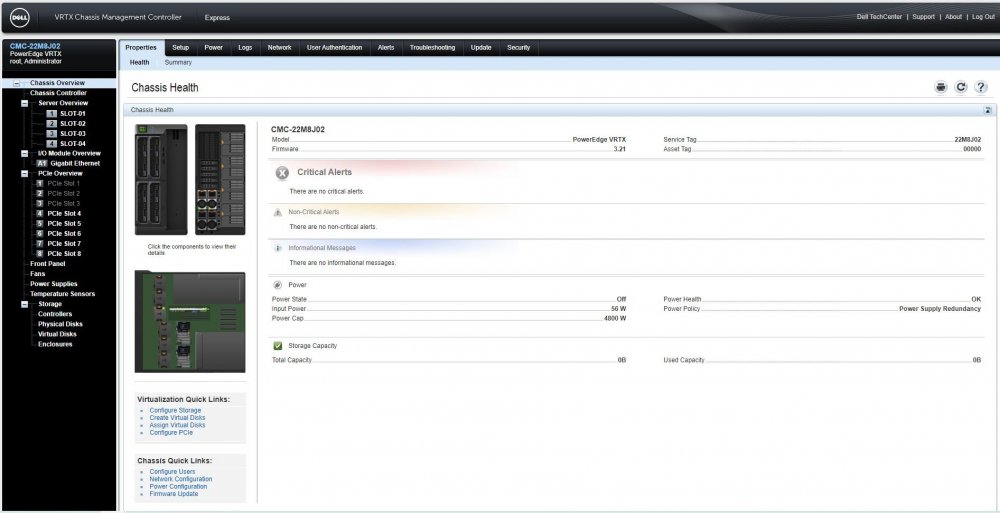
Task: Refresh the Chassis Health page
Action: tap(960, 87)
